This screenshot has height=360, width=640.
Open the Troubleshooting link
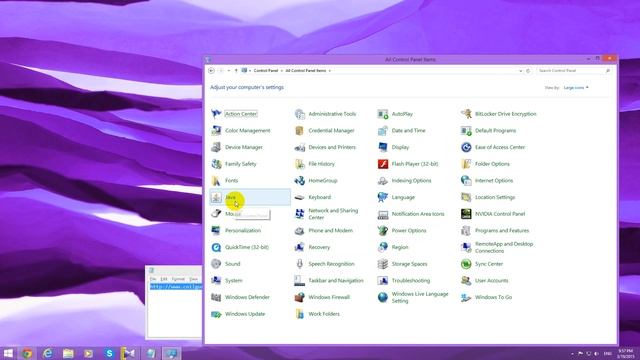411,281
